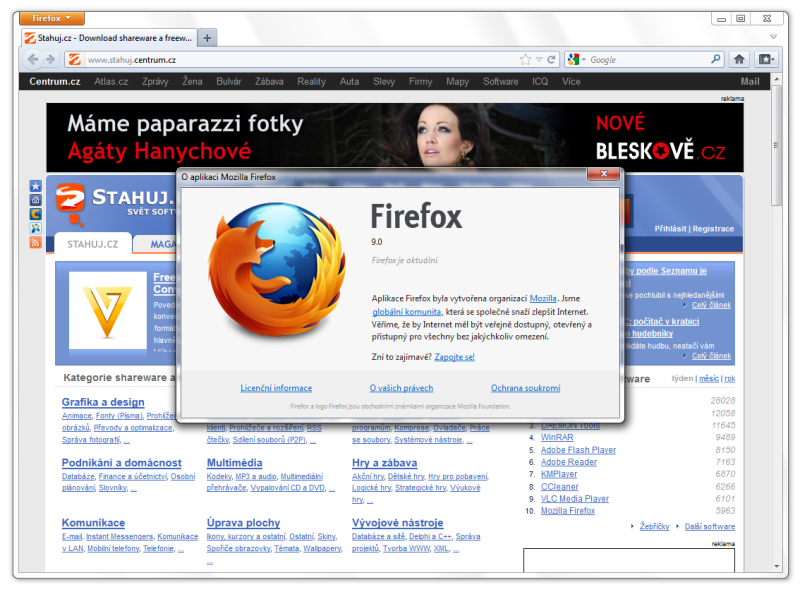Screen dimensions: 800x592
Task: Open Grafika a design category
Action: point(103,402)
